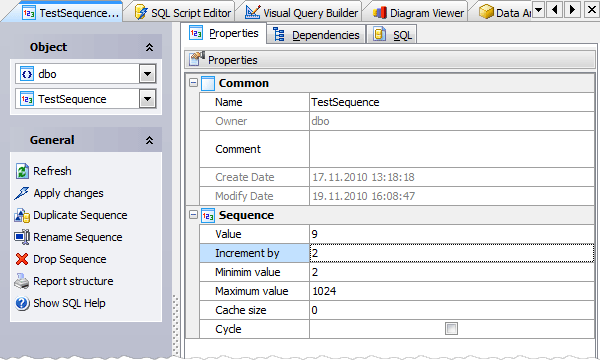Show the tab list dropdown arrow
Viewport: 600px width, 363px height.
pos(538,10)
